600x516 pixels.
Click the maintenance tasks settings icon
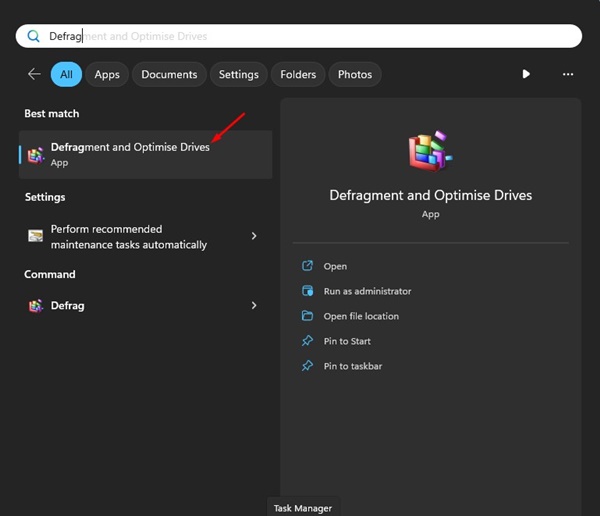point(36,236)
